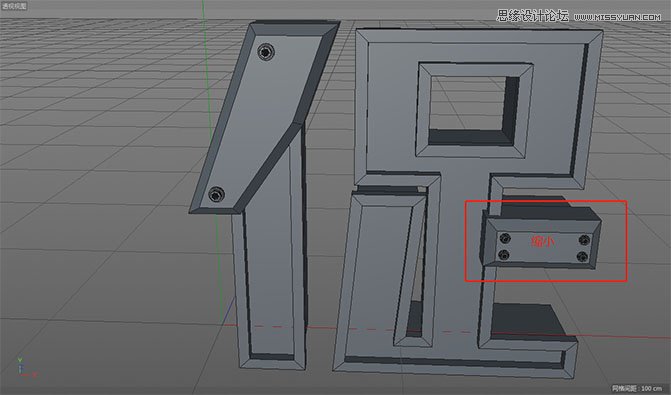Screen dimensions: 671x395
Task: Click the top frame bar of the 保 character
Action: [478, 36]
